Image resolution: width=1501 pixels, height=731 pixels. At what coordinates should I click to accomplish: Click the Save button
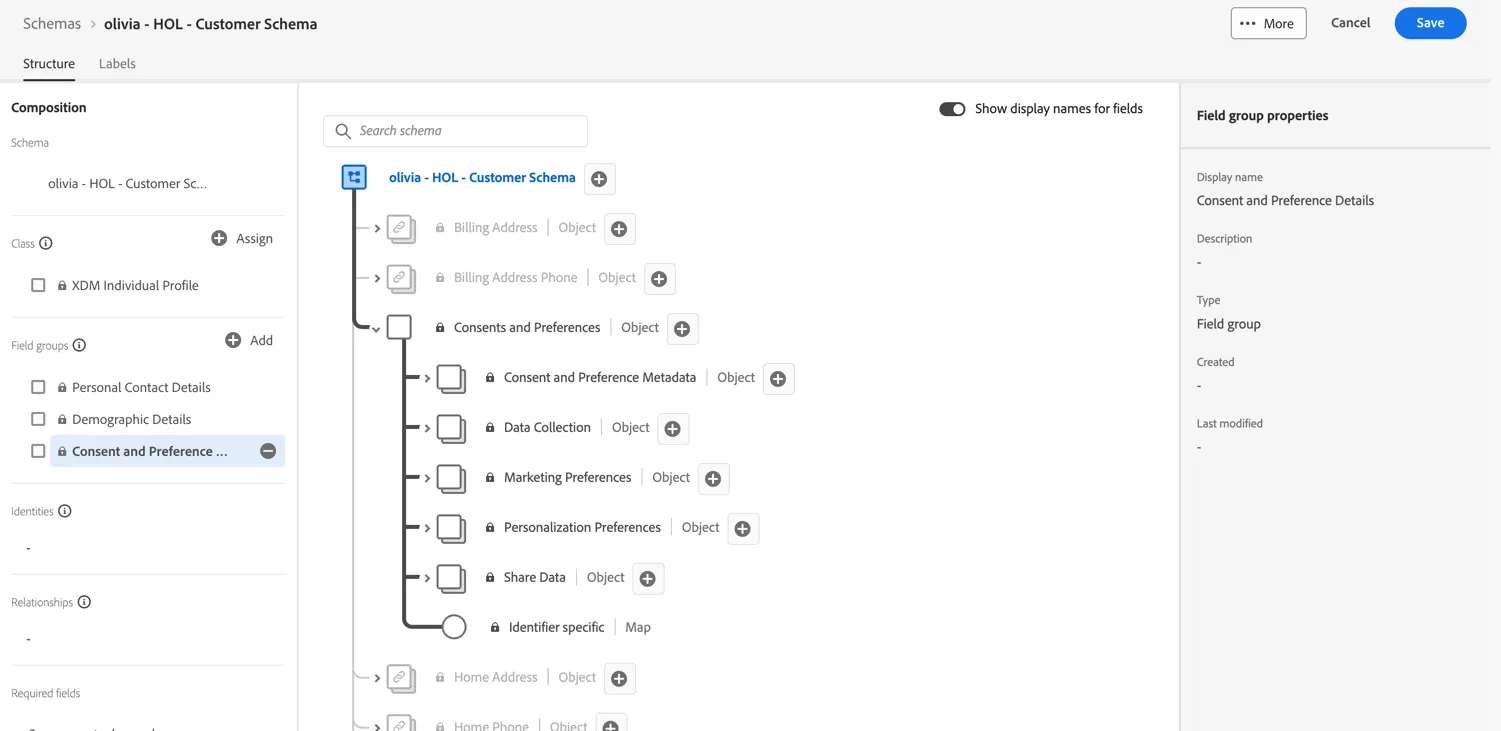(1430, 23)
